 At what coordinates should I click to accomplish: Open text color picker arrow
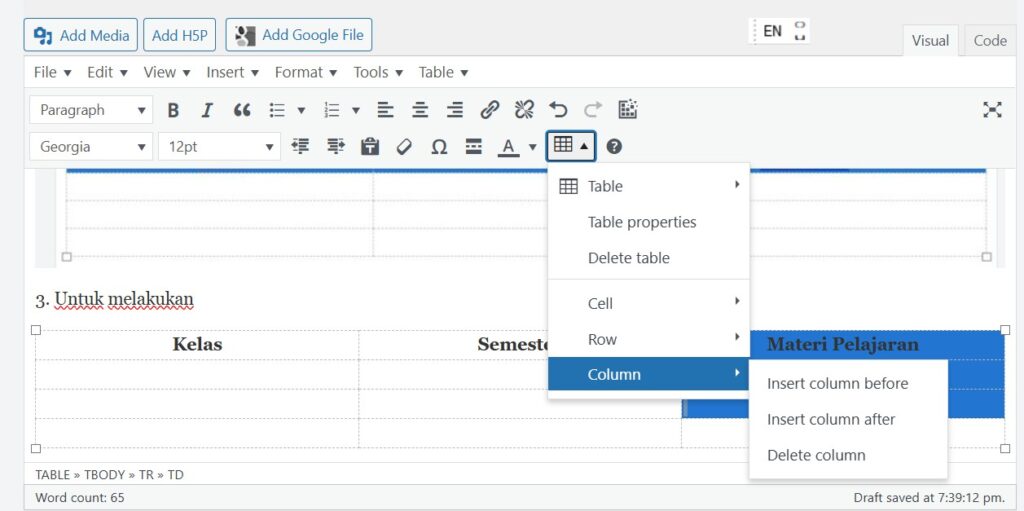tap(532, 148)
